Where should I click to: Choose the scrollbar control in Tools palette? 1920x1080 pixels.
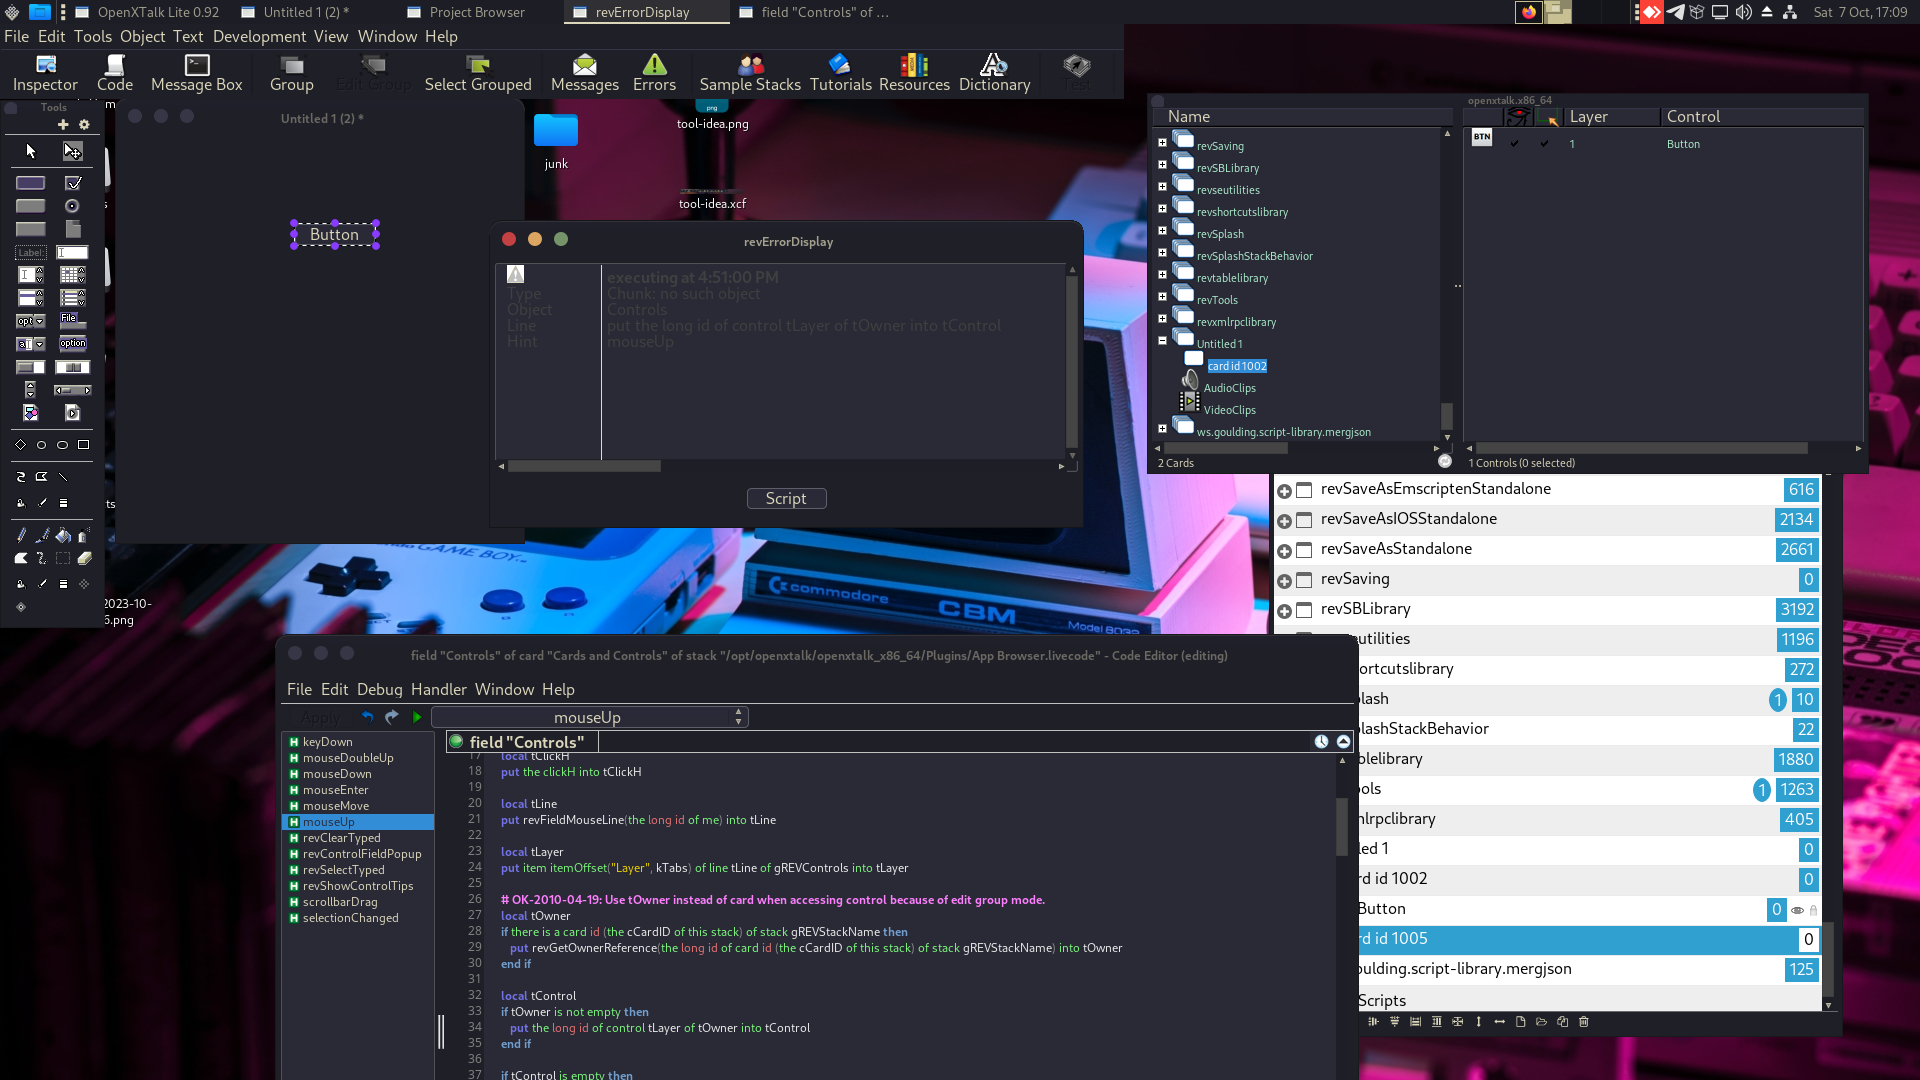73,390
